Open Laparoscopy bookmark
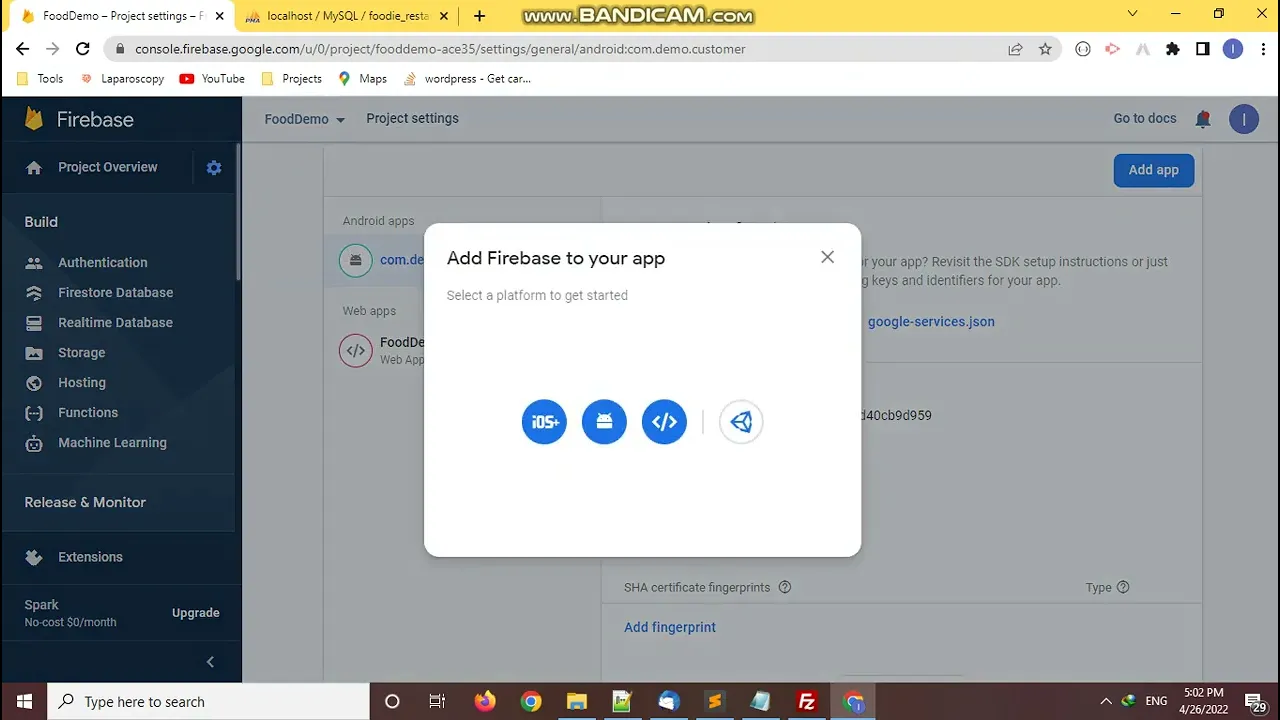Screen dimensions: 1280x720 click(x=121, y=78)
